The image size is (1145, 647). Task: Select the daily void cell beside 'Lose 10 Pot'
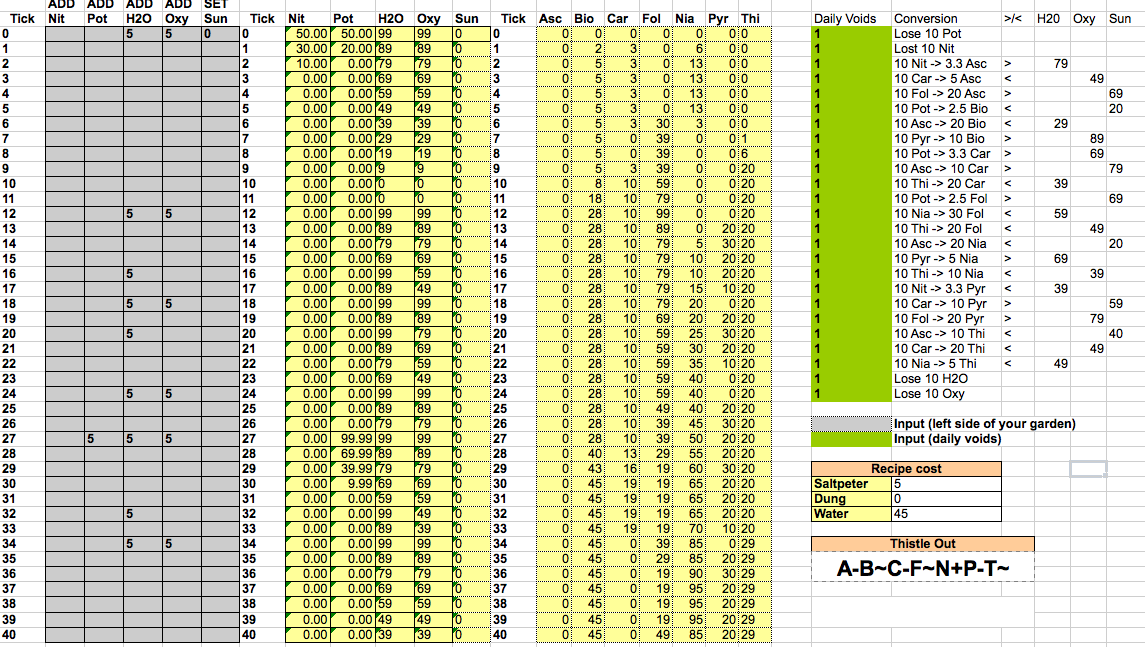(x=851, y=34)
